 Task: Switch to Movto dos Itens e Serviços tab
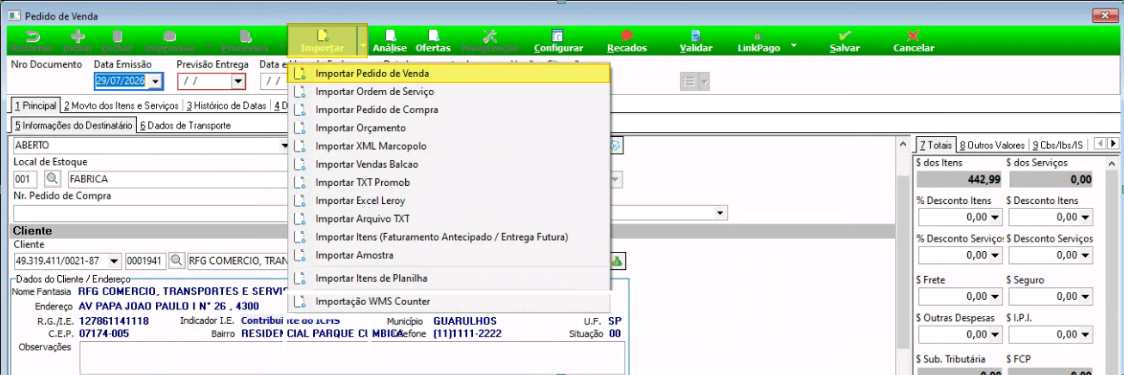click(121, 106)
